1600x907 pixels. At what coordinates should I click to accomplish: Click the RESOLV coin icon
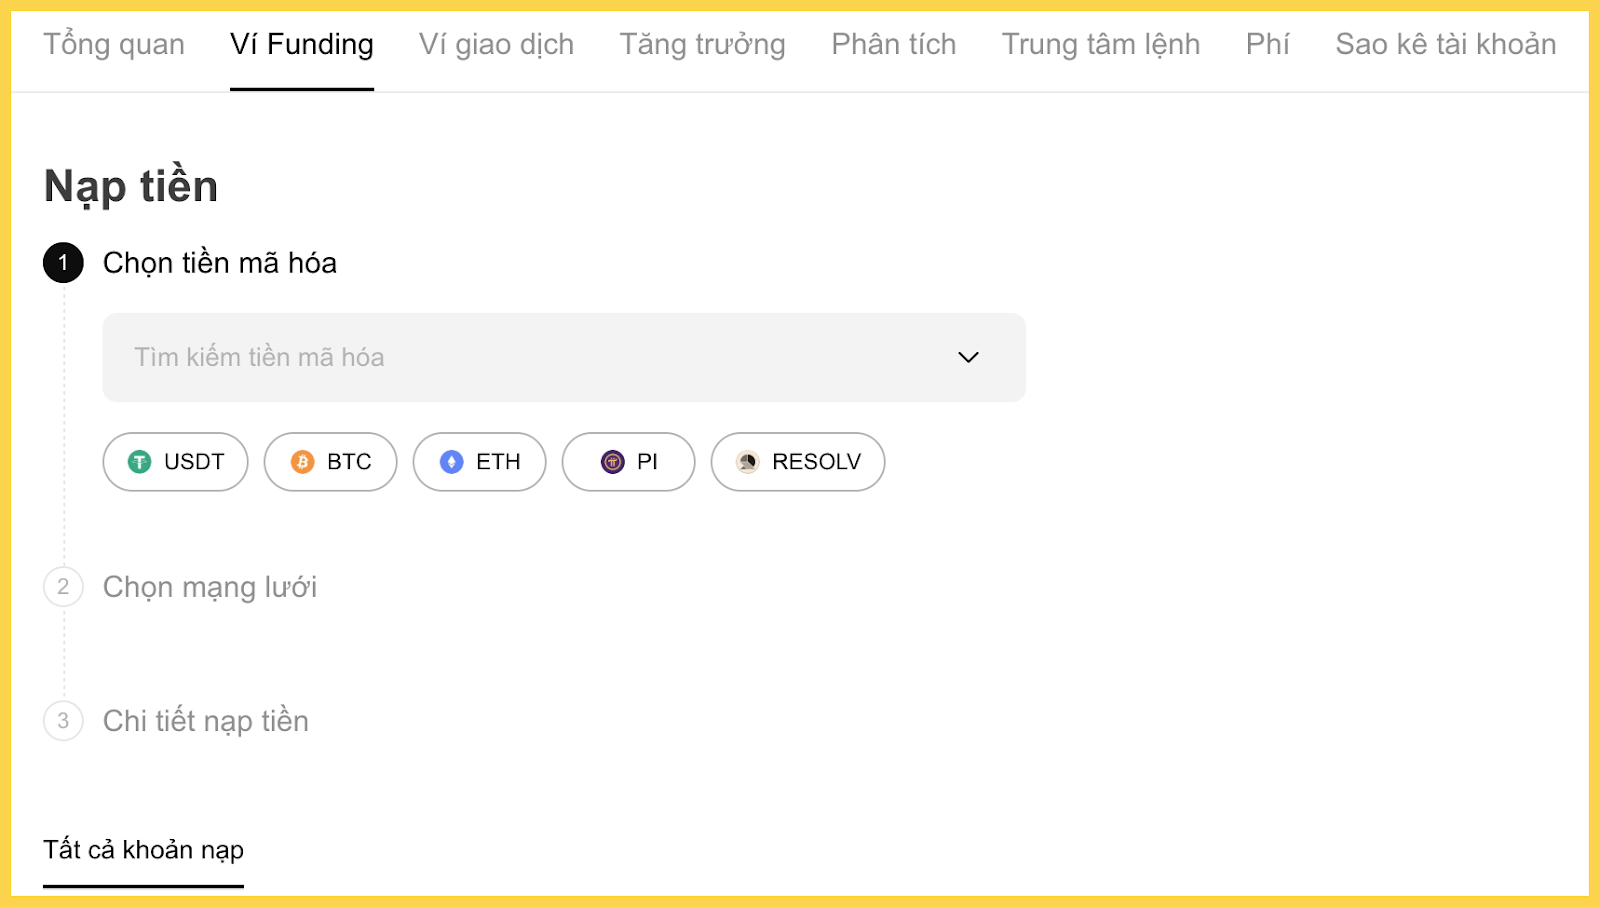[746, 462]
